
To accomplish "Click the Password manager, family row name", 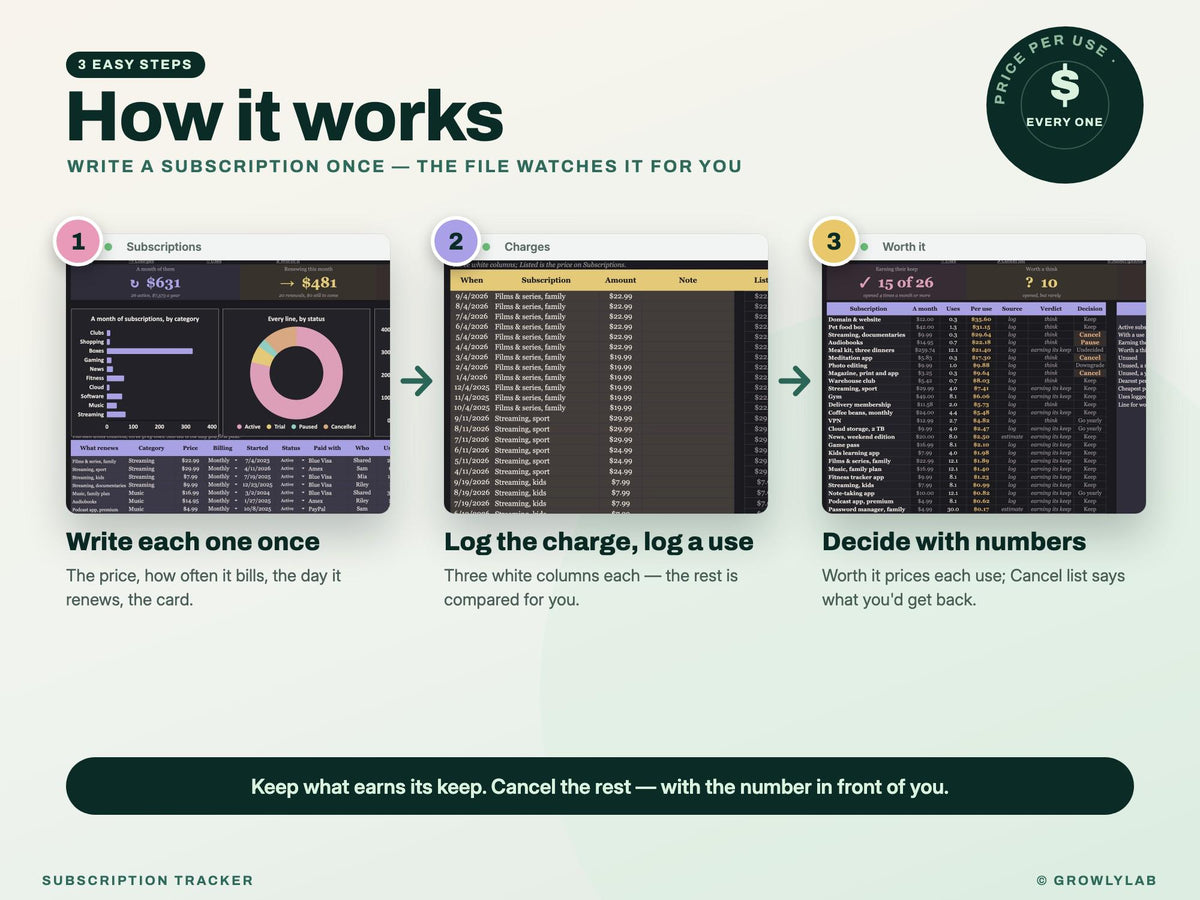I will 866,509.
